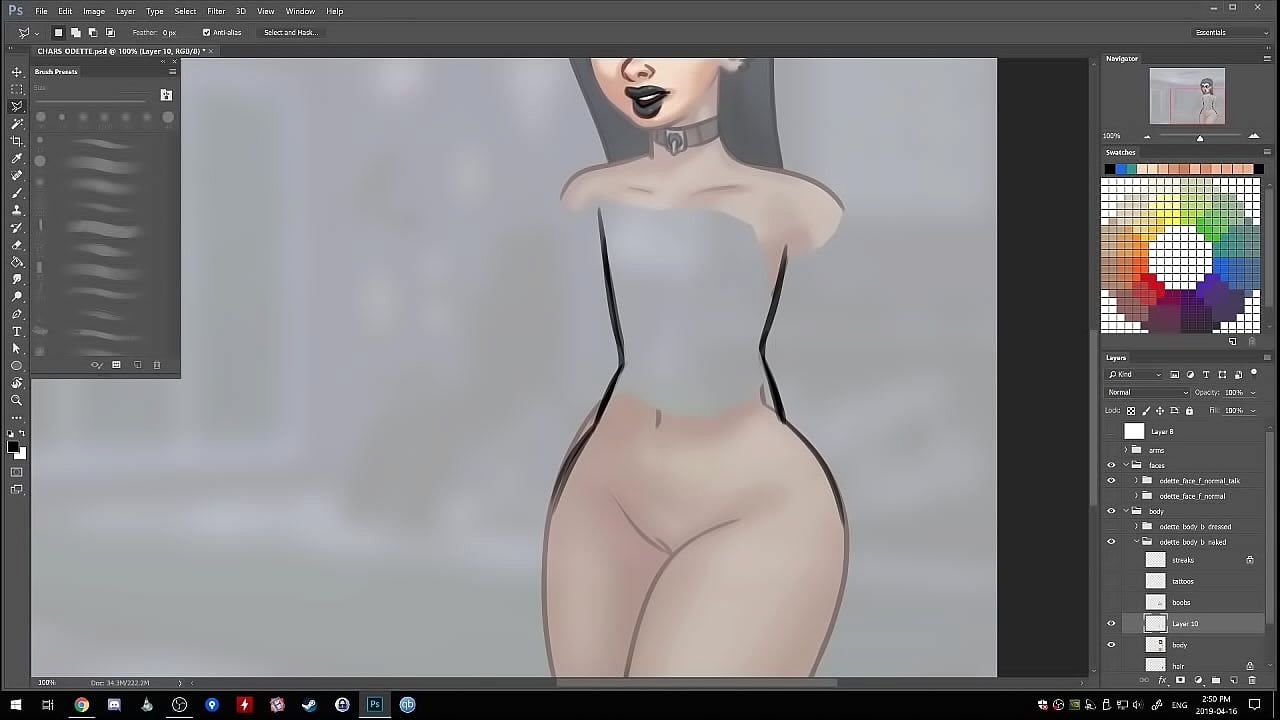
Task: Select the tattoos layer
Action: click(x=1183, y=581)
